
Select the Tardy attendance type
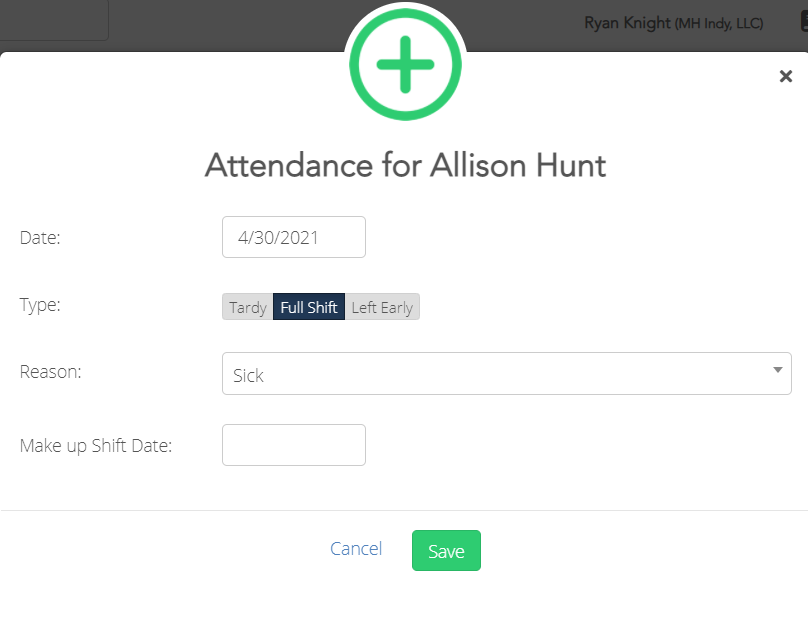click(x=247, y=307)
